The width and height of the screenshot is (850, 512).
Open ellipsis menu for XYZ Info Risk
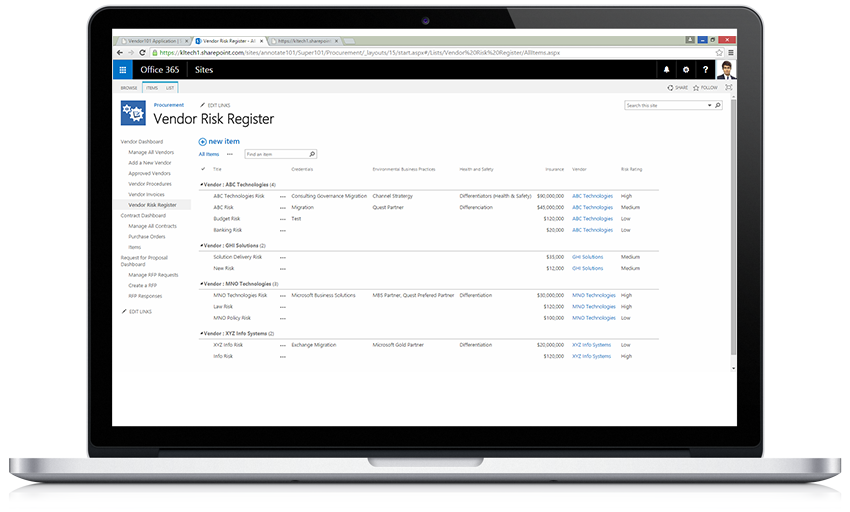(x=282, y=345)
